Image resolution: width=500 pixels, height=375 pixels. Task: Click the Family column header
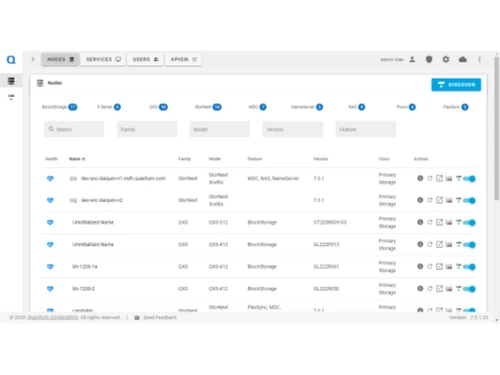[x=184, y=159]
